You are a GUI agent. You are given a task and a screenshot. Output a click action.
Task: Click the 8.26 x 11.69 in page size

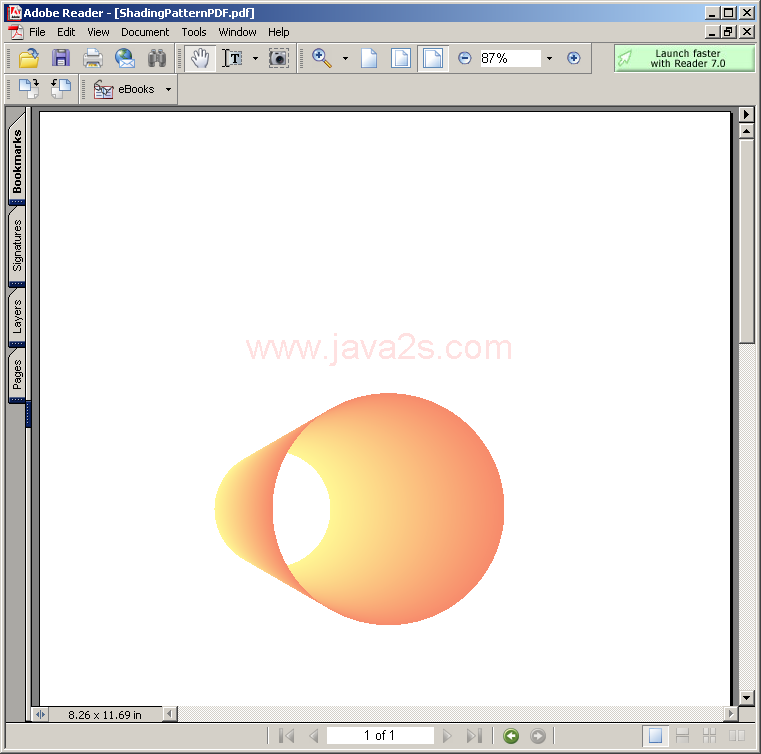click(105, 715)
